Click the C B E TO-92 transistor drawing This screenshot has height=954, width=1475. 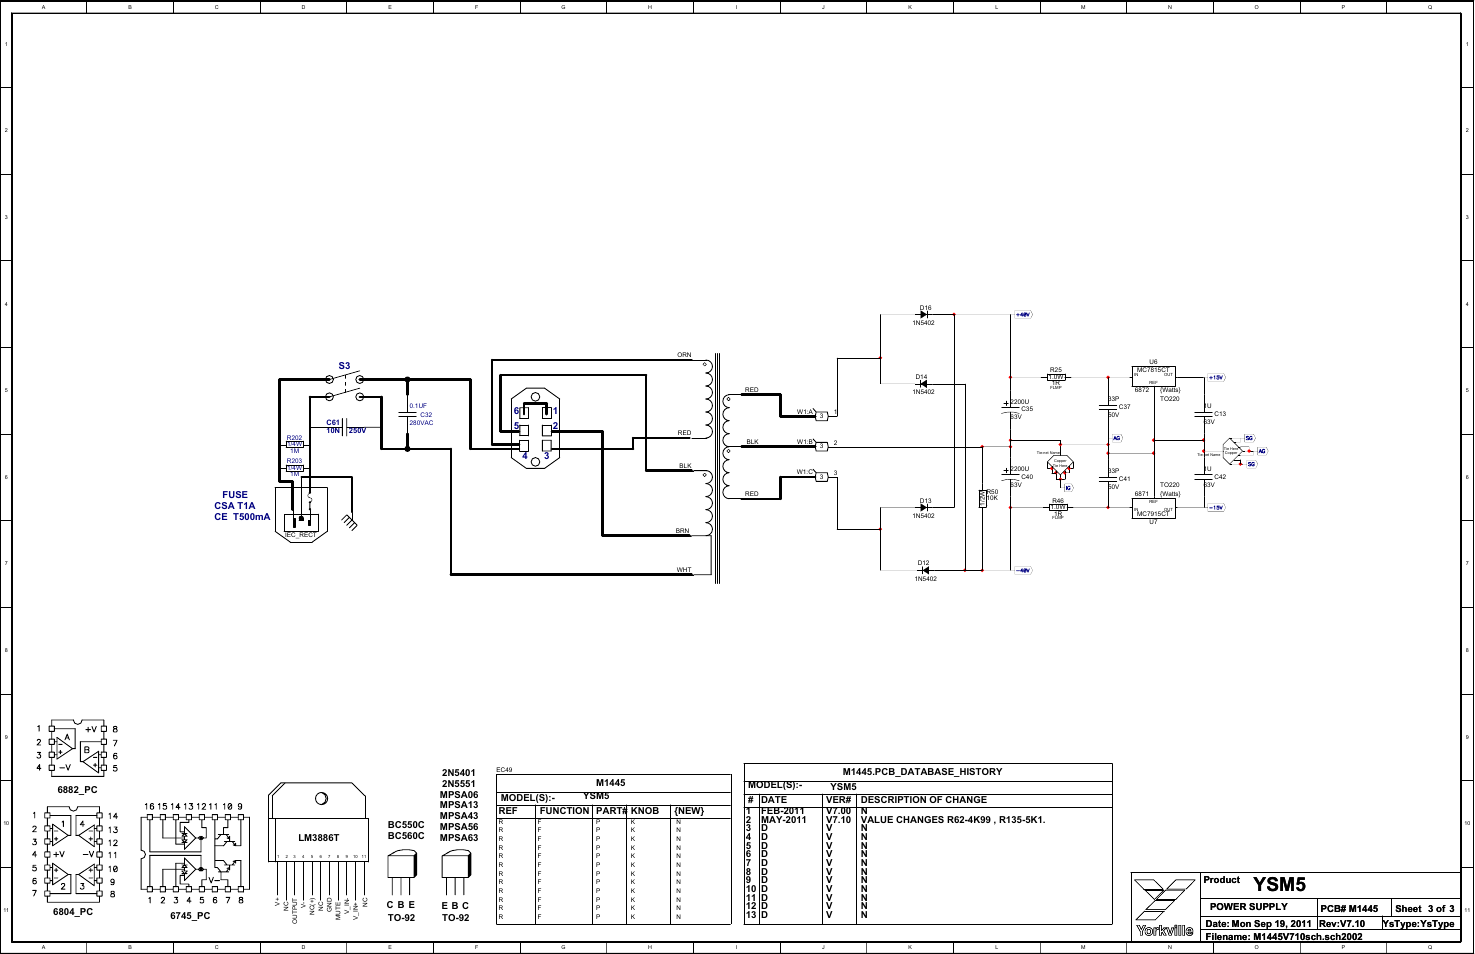(x=401, y=873)
